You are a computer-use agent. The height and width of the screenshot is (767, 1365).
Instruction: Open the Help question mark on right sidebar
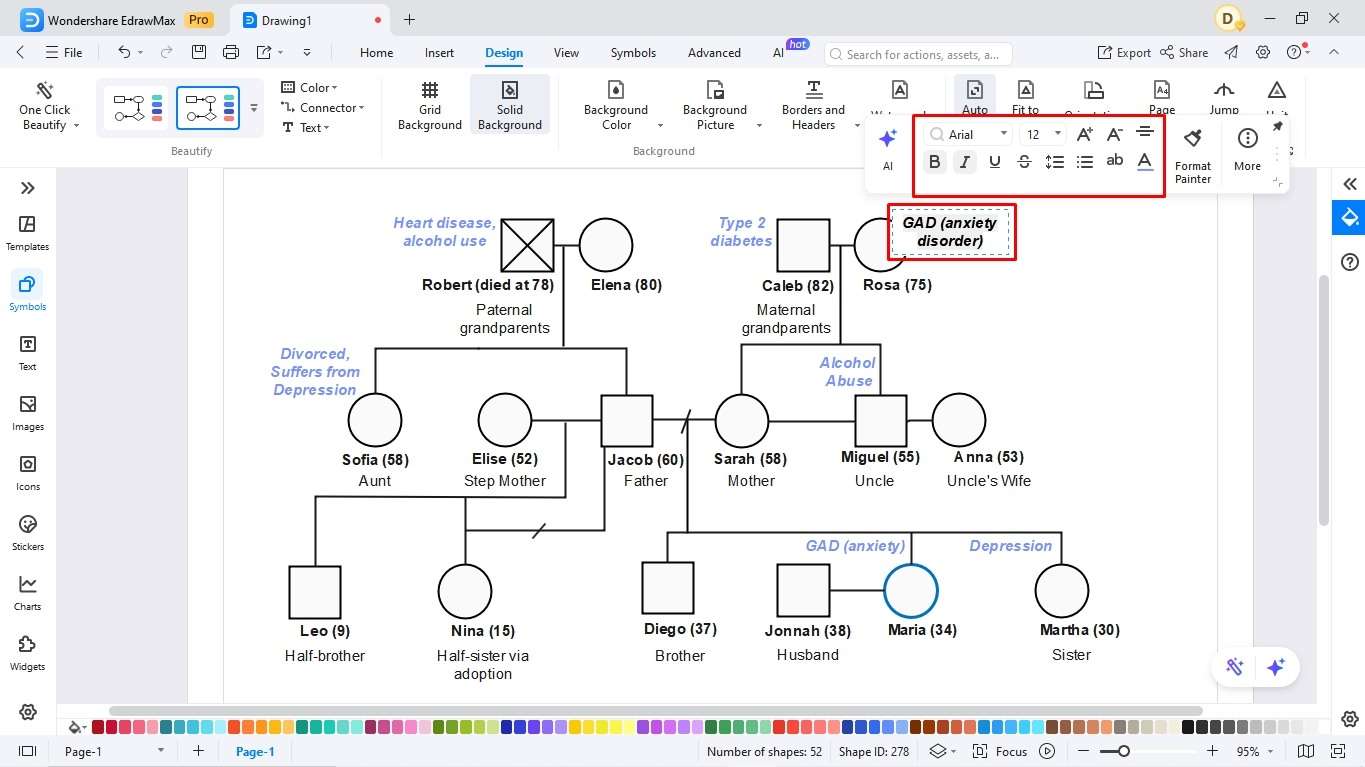[1350, 263]
